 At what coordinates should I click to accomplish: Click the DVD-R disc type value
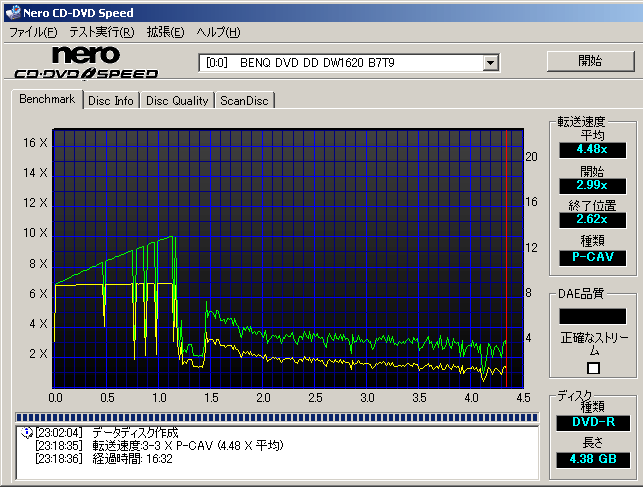pyautogui.click(x=593, y=423)
